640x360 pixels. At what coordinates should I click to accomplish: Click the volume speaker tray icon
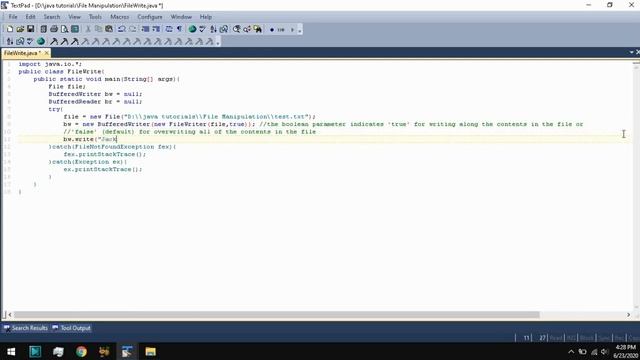coord(604,352)
